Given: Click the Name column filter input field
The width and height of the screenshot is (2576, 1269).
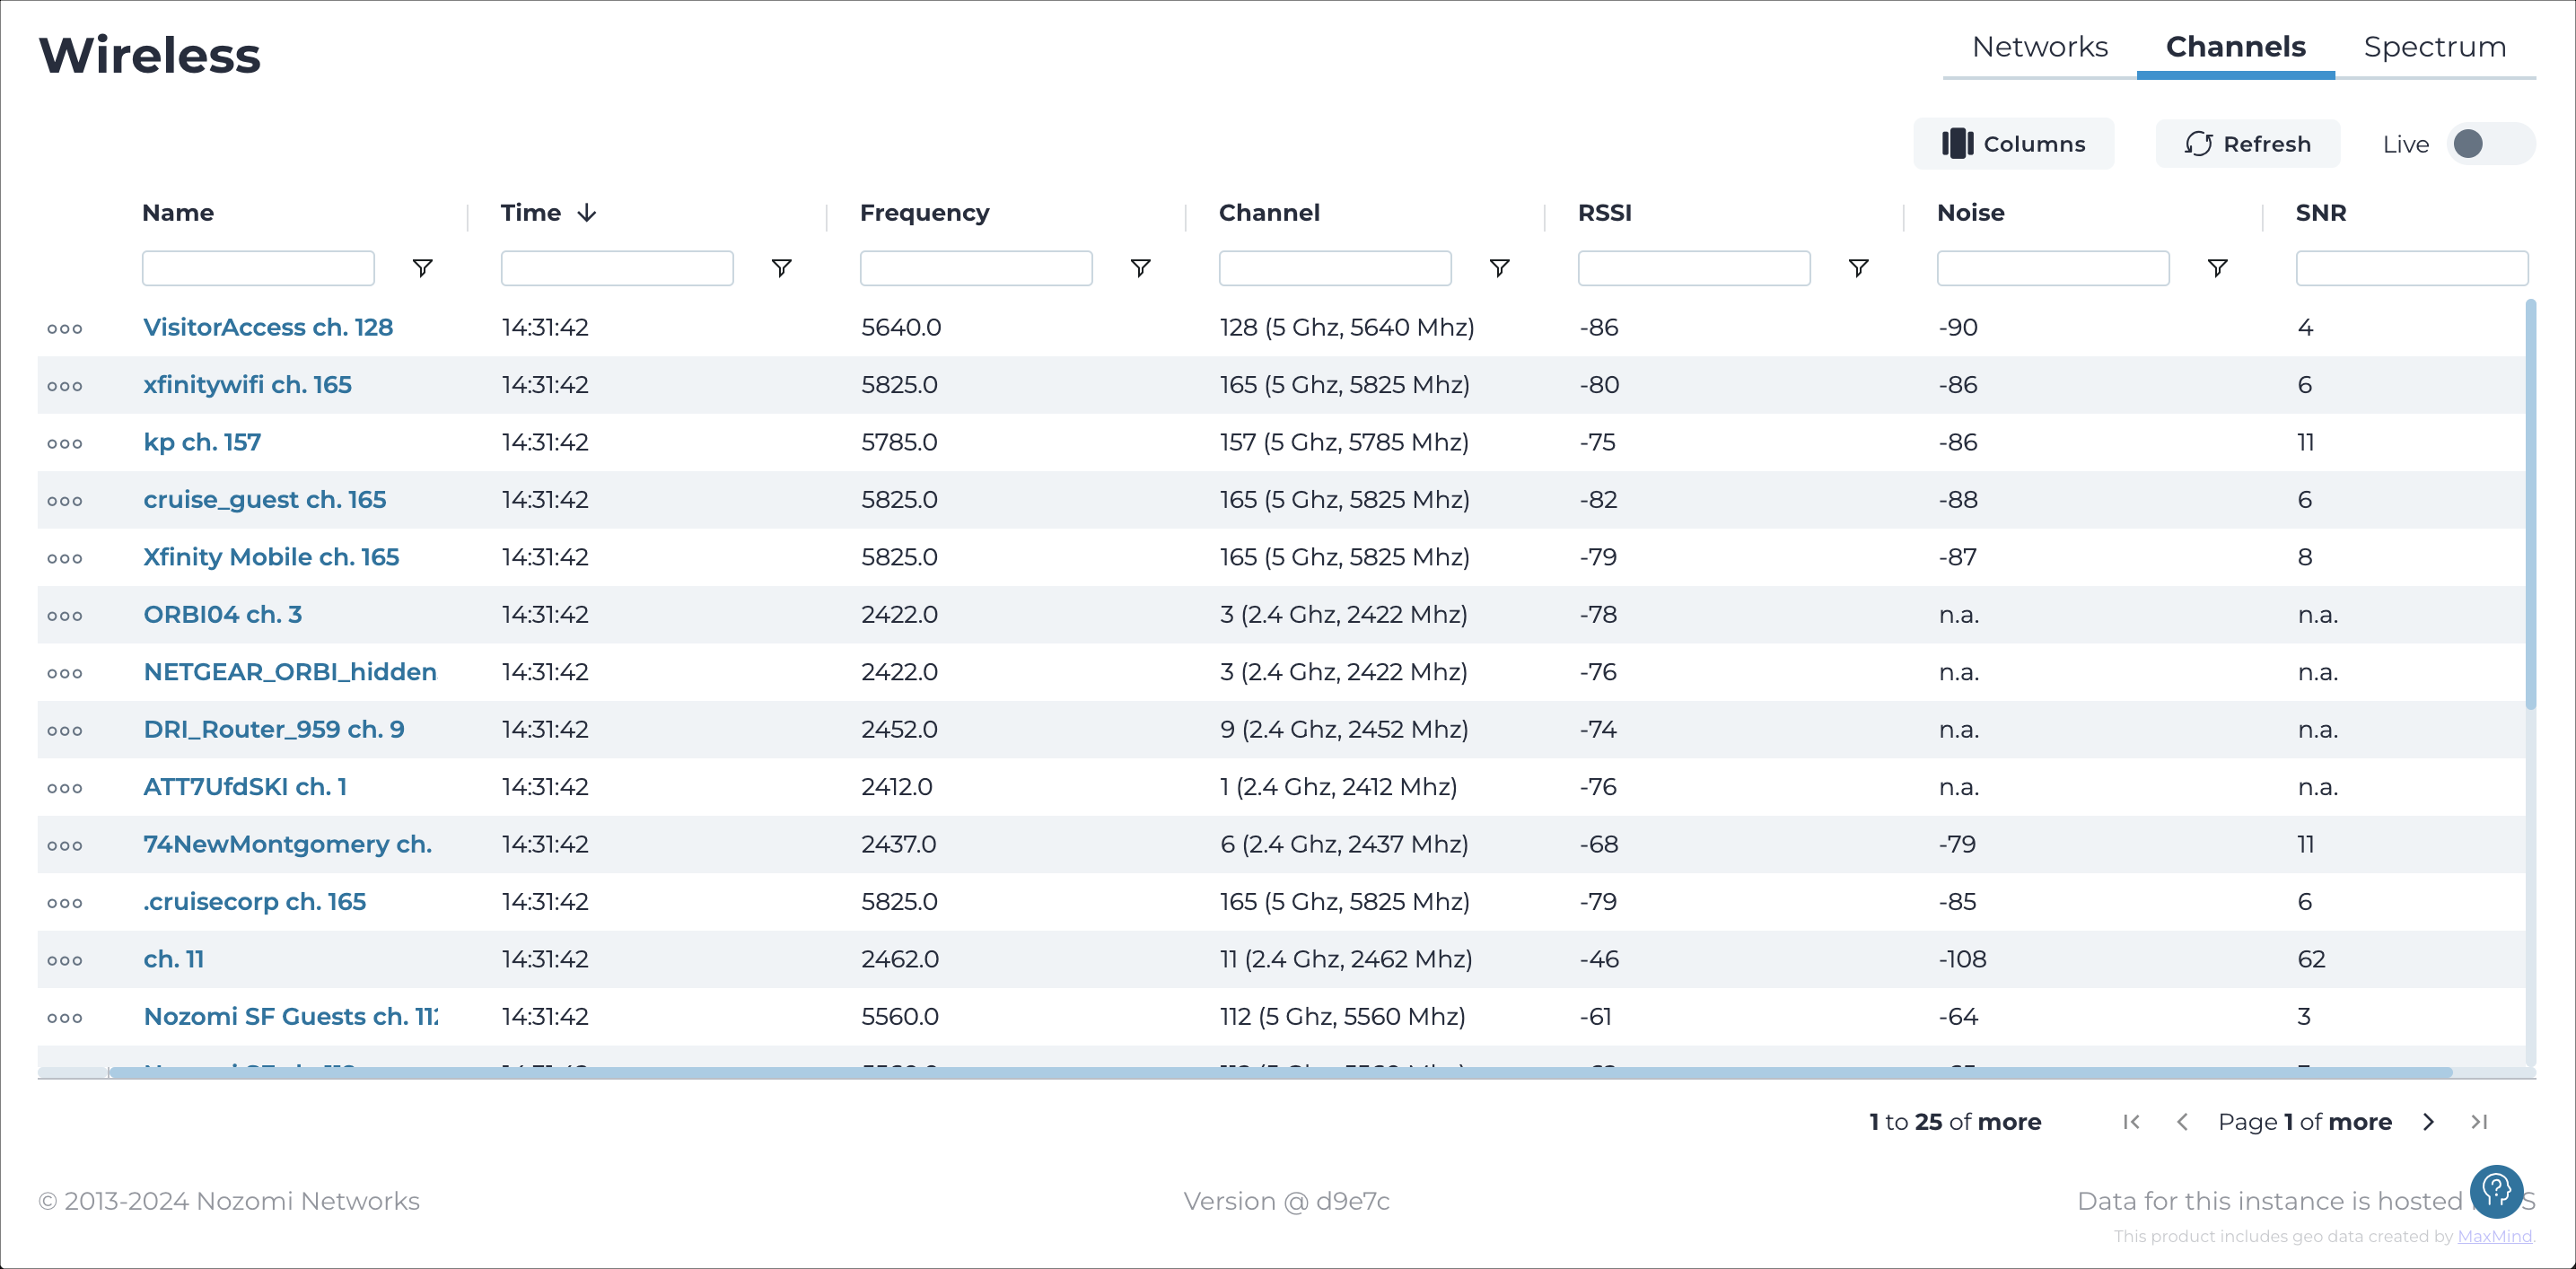Looking at the screenshot, I should pyautogui.click(x=258, y=267).
